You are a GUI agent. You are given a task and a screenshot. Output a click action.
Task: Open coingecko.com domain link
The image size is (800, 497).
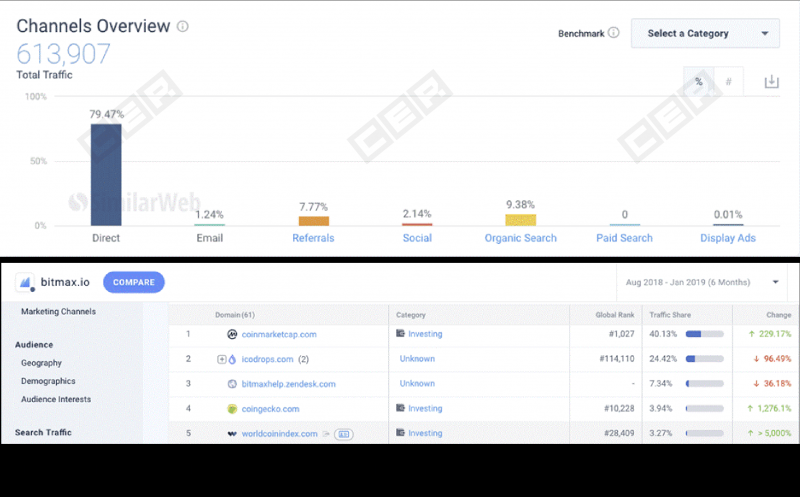[x=270, y=409]
